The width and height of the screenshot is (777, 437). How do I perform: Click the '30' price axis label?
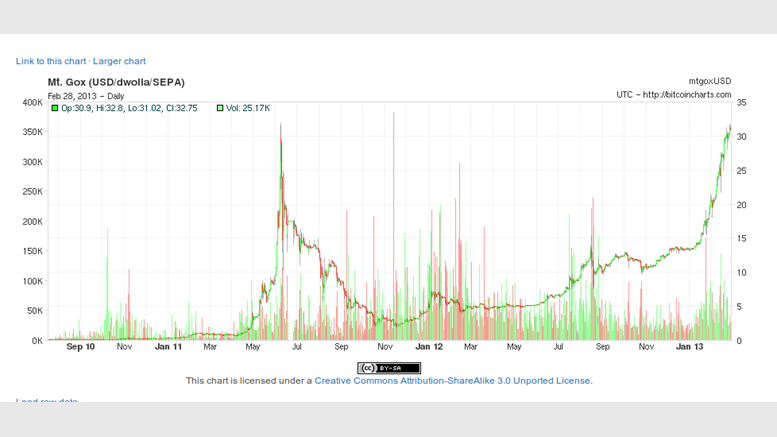pyautogui.click(x=741, y=137)
